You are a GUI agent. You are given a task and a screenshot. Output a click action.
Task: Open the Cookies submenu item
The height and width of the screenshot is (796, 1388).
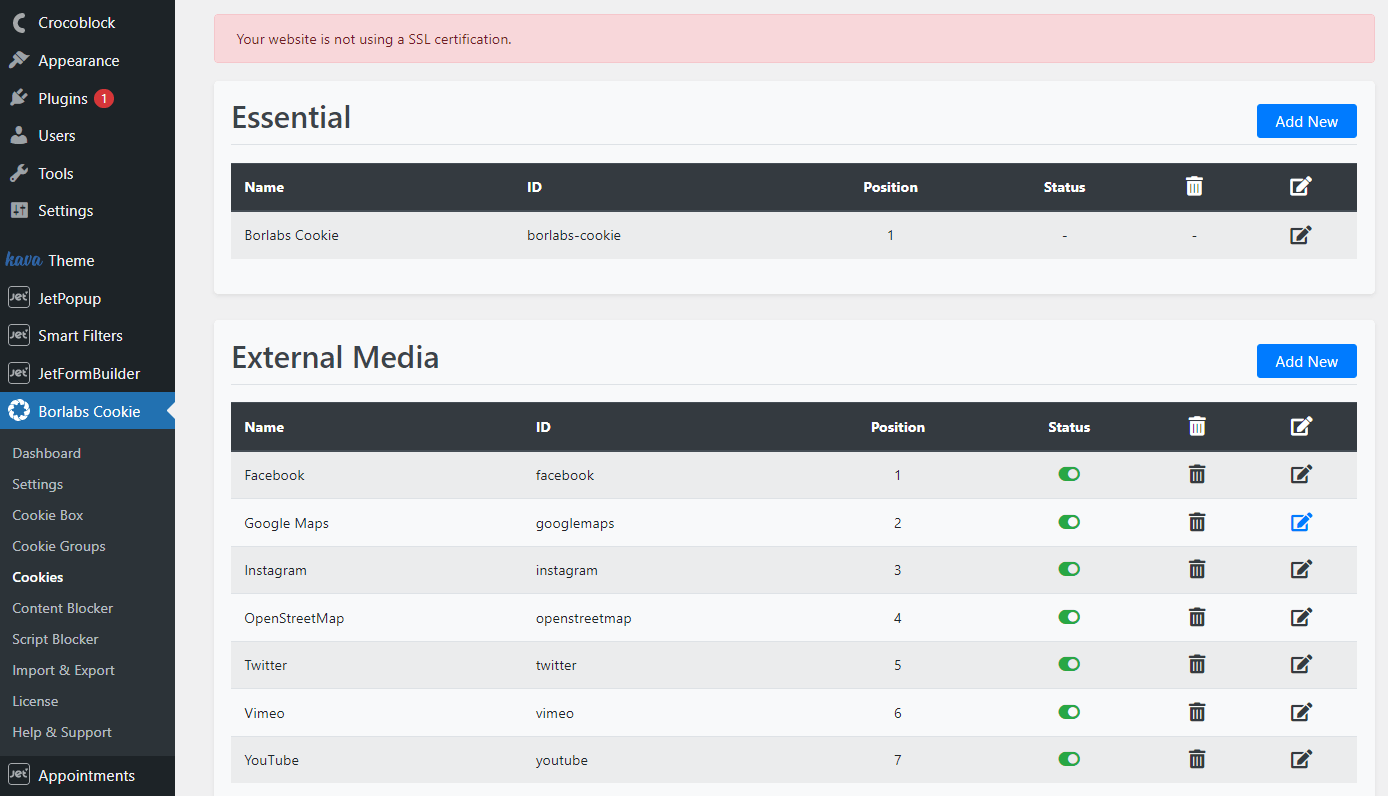[37, 577]
